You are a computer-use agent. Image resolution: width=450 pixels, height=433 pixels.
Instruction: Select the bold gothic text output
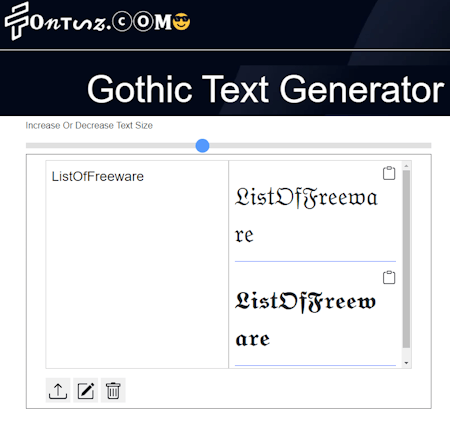tap(306, 320)
